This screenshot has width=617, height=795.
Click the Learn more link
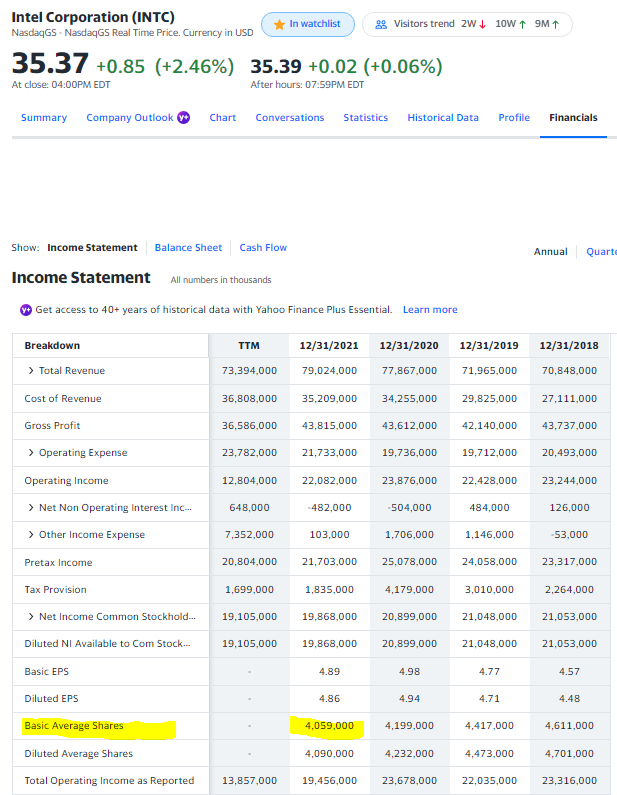[x=430, y=310]
